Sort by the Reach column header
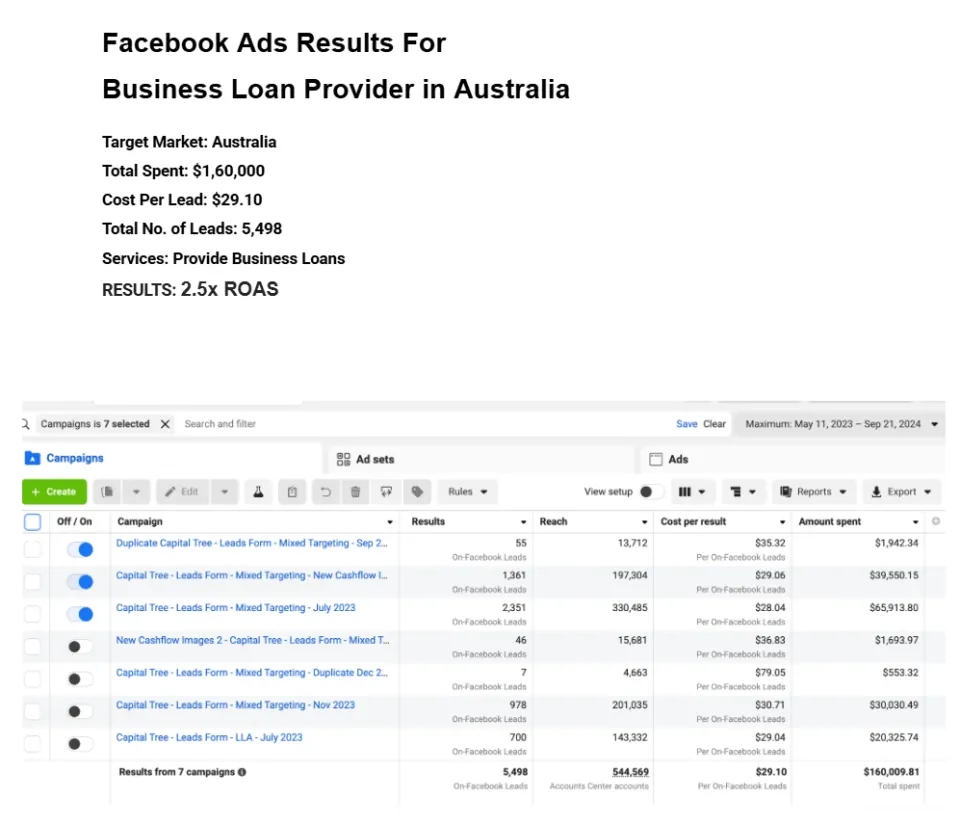Image resolution: width=960 pixels, height=824 pixels. [x=593, y=522]
